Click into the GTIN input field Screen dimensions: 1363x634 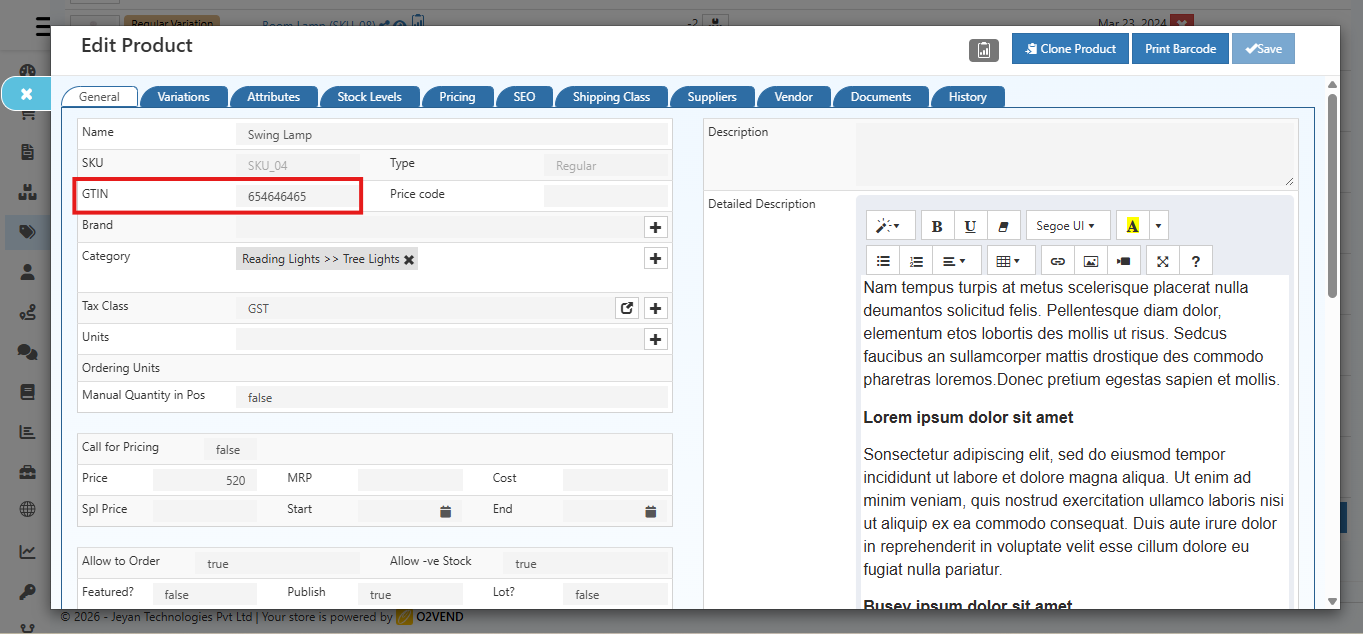[298, 197]
